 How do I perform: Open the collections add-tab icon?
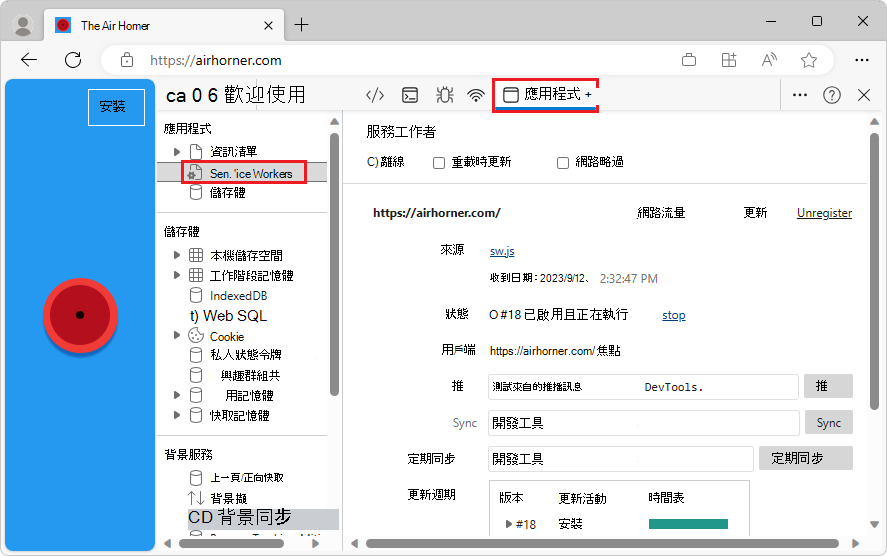(729, 60)
